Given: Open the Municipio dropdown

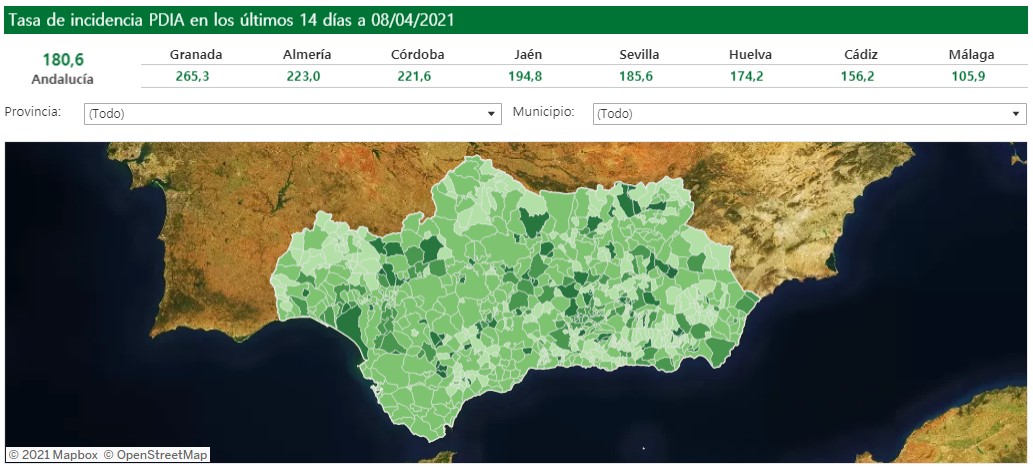Looking at the screenshot, I should pyautogui.click(x=809, y=114).
